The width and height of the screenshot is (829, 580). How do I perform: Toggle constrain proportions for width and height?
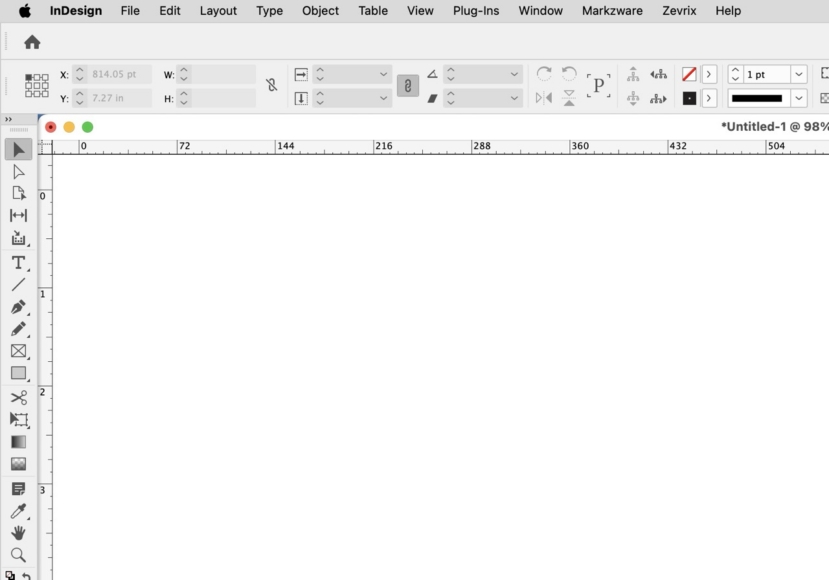(x=271, y=85)
